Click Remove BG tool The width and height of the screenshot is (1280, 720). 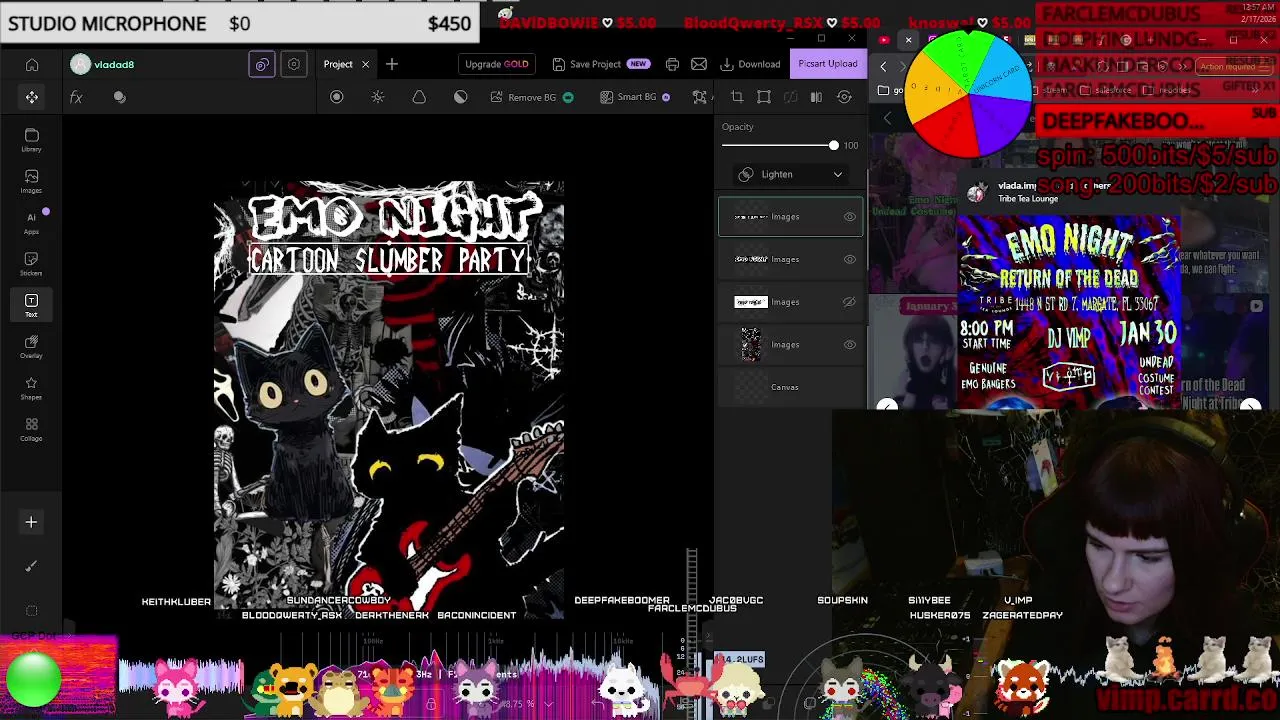(x=531, y=97)
